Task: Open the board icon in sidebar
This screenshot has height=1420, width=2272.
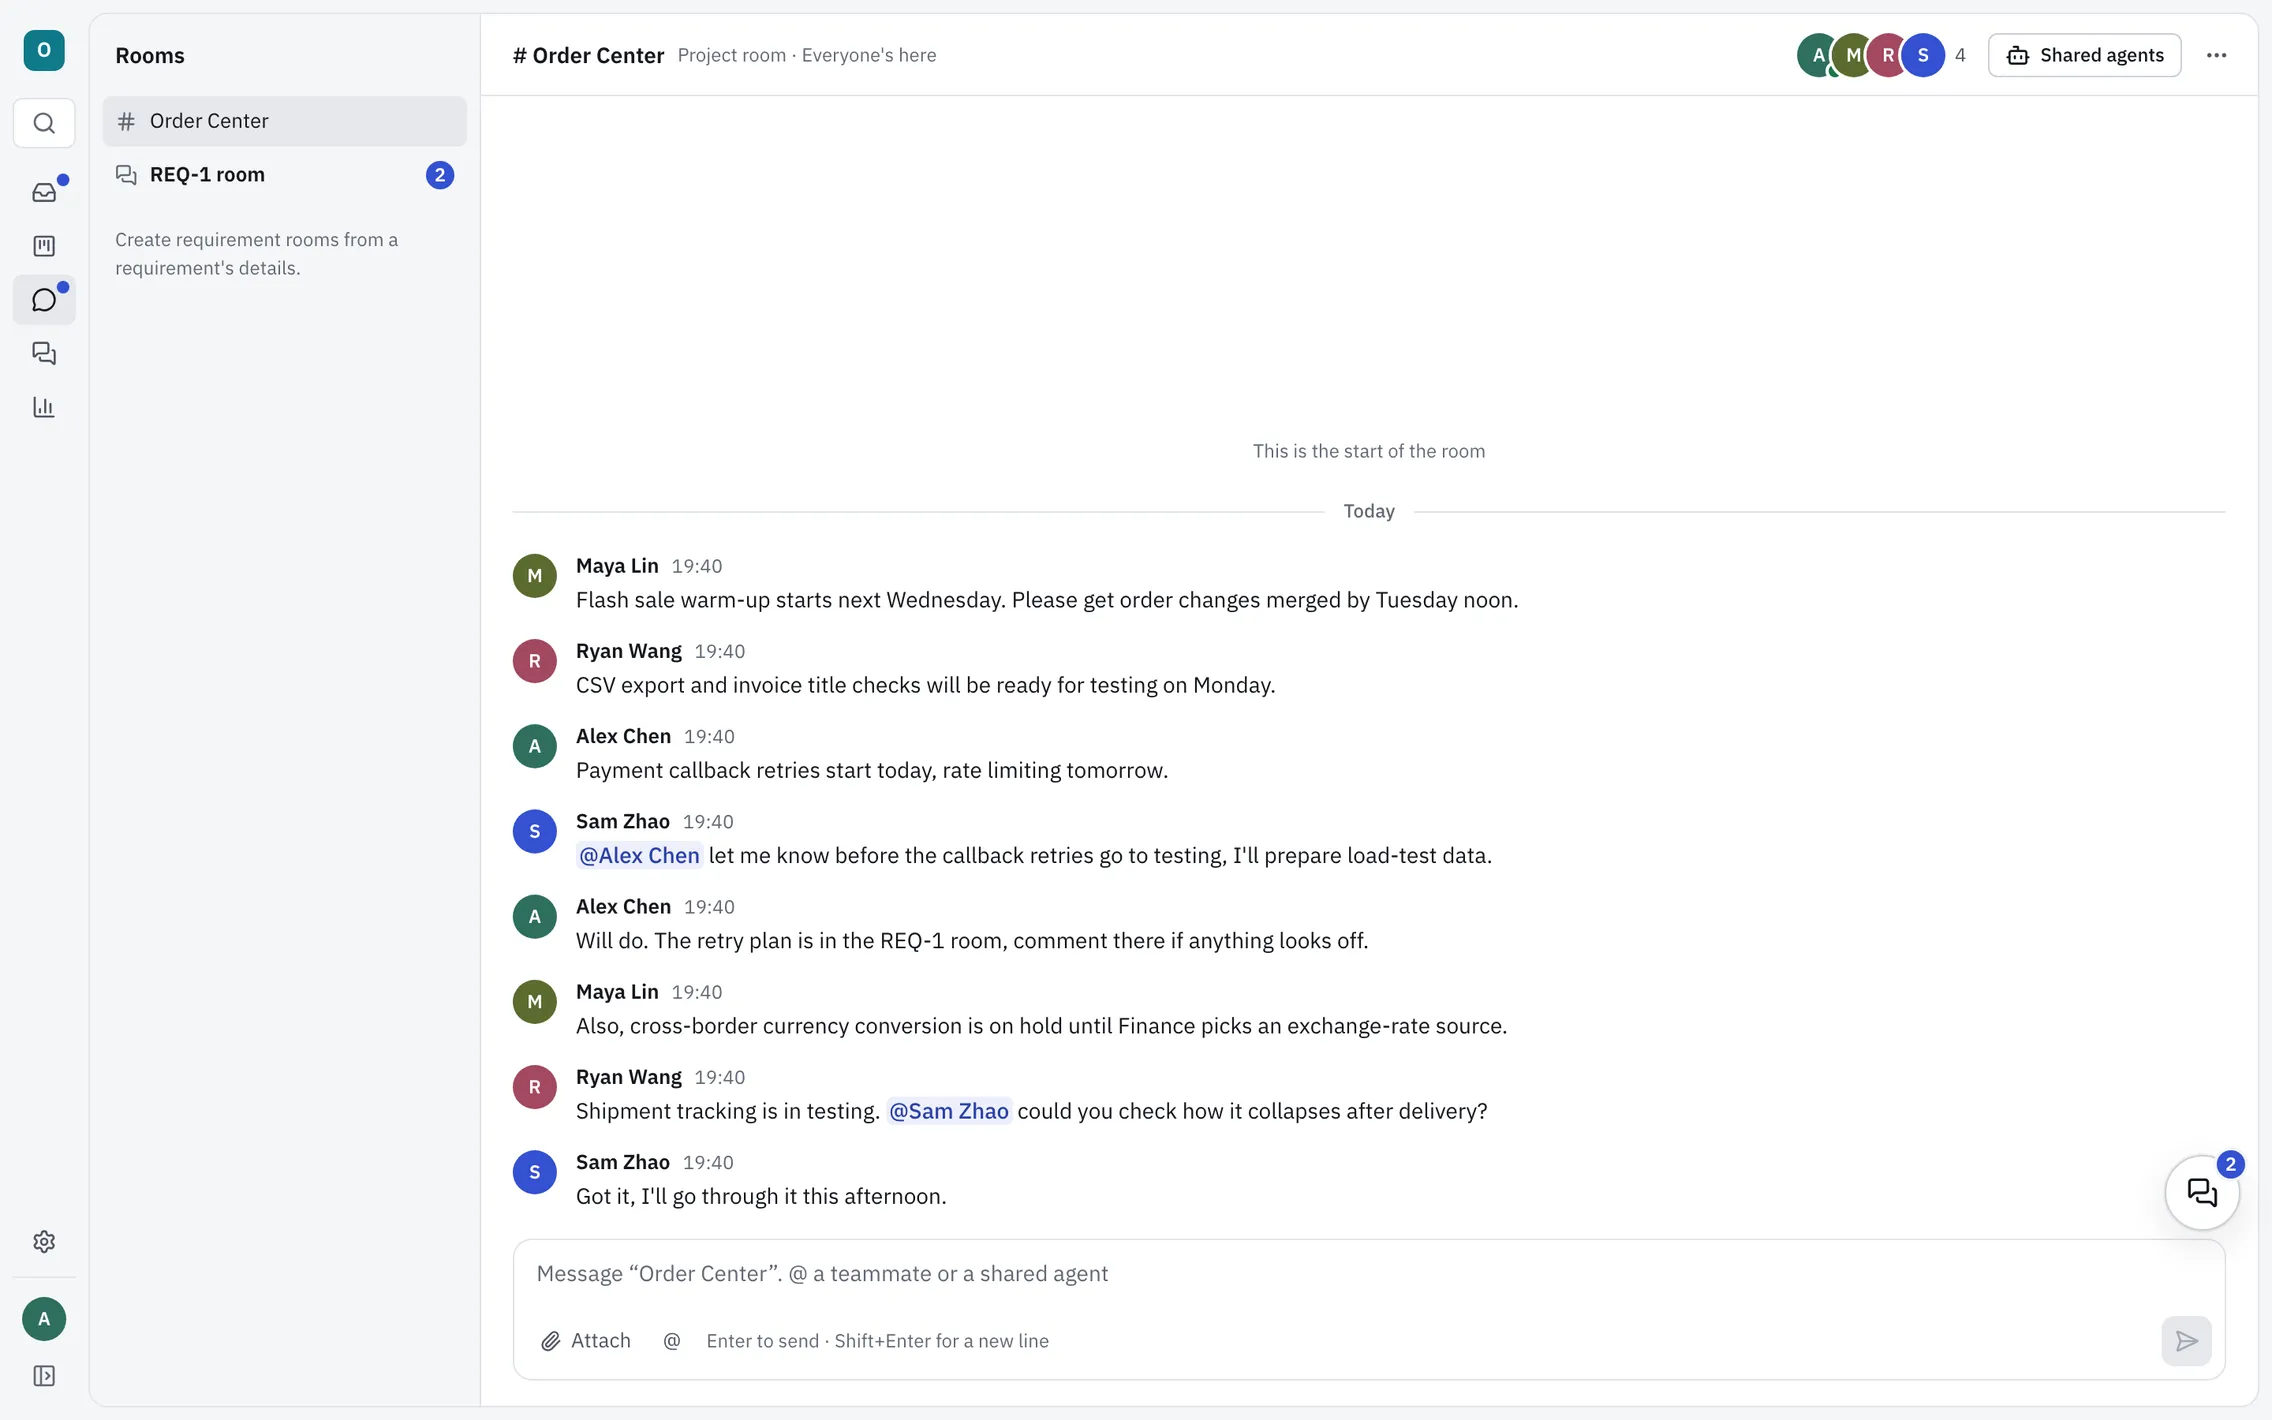Action: tap(44, 246)
